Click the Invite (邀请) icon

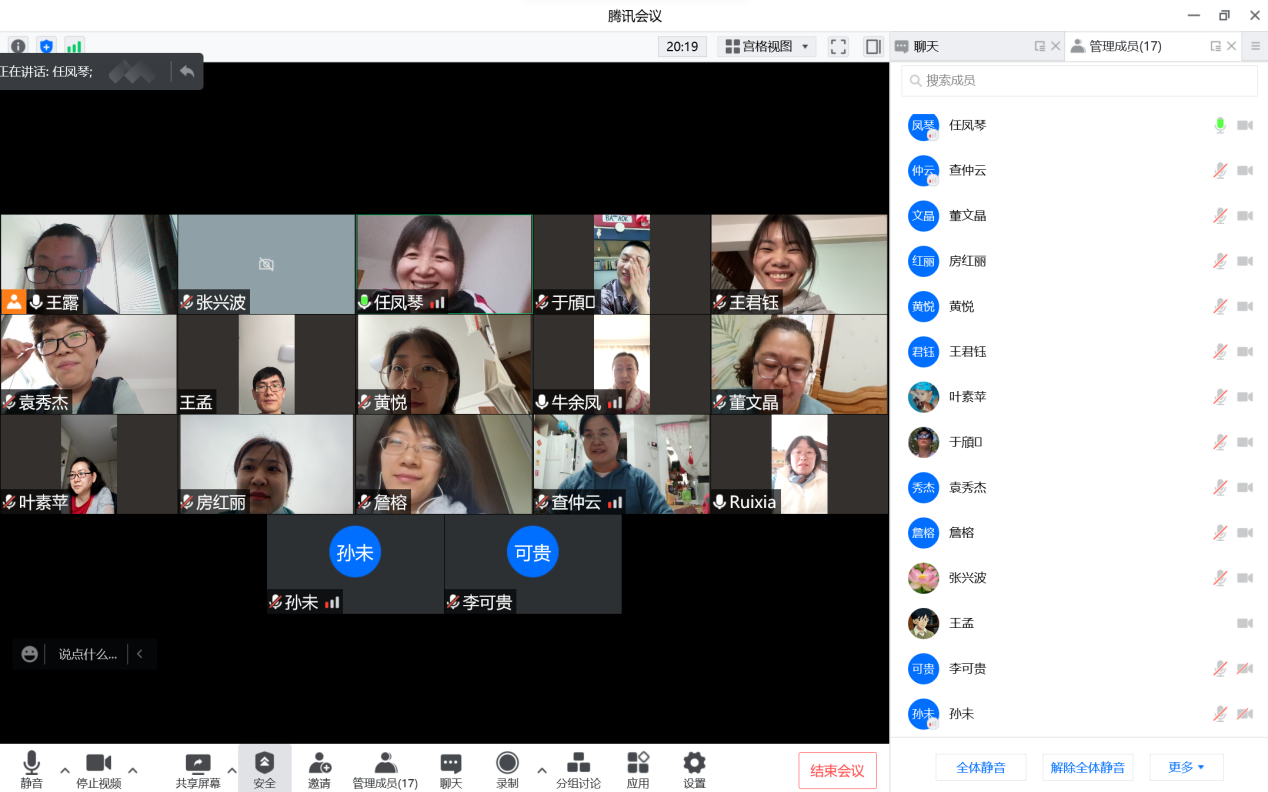pos(319,764)
